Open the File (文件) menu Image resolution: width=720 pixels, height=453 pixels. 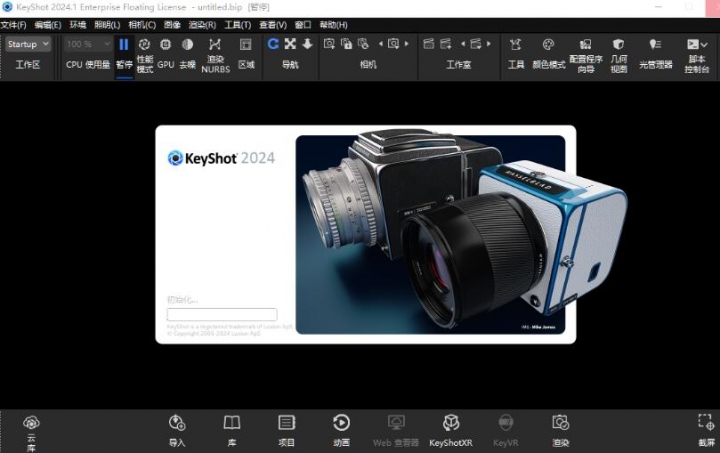click(x=14, y=24)
